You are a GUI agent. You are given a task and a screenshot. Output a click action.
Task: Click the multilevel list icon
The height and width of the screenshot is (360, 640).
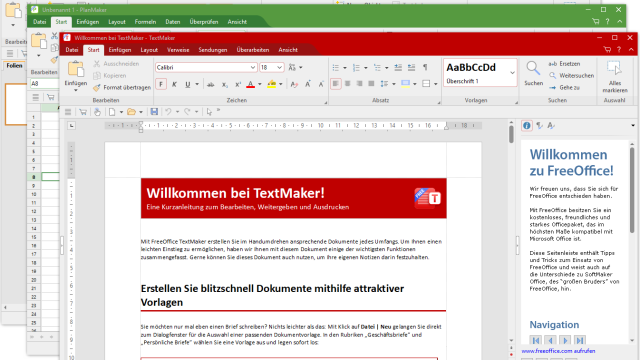point(377,67)
